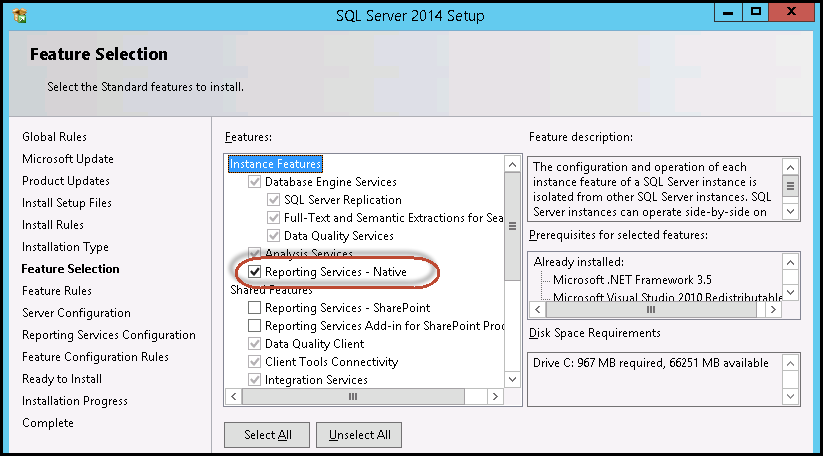The height and width of the screenshot is (456, 823).
Task: Click the Global Rules step
Action: 55,137
